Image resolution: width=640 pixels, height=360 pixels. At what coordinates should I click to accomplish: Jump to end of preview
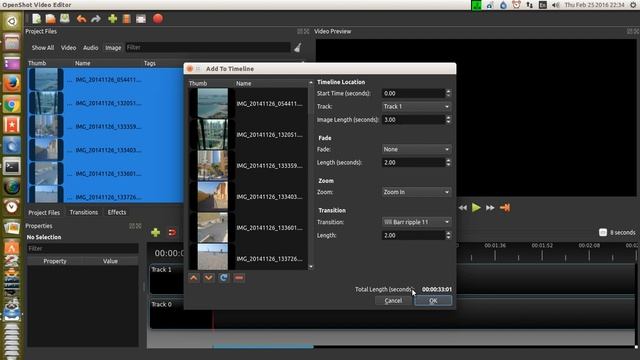pyautogui.click(x=505, y=208)
